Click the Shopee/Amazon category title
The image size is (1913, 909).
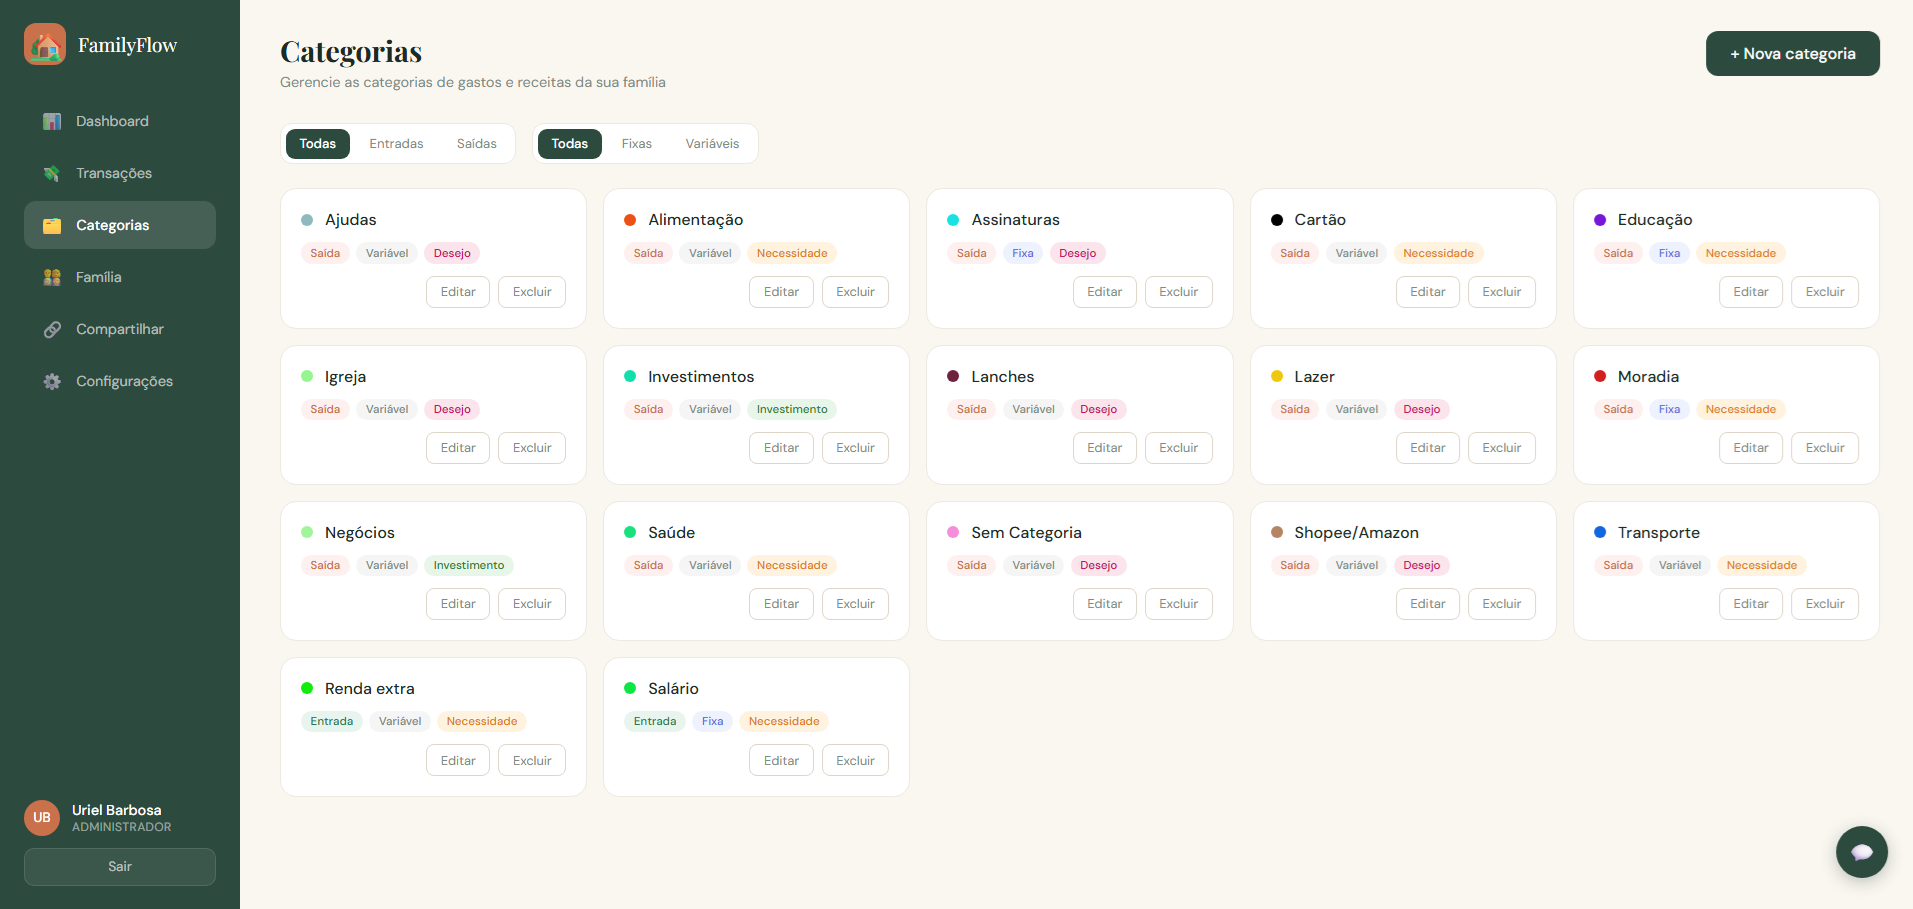[x=1356, y=533]
